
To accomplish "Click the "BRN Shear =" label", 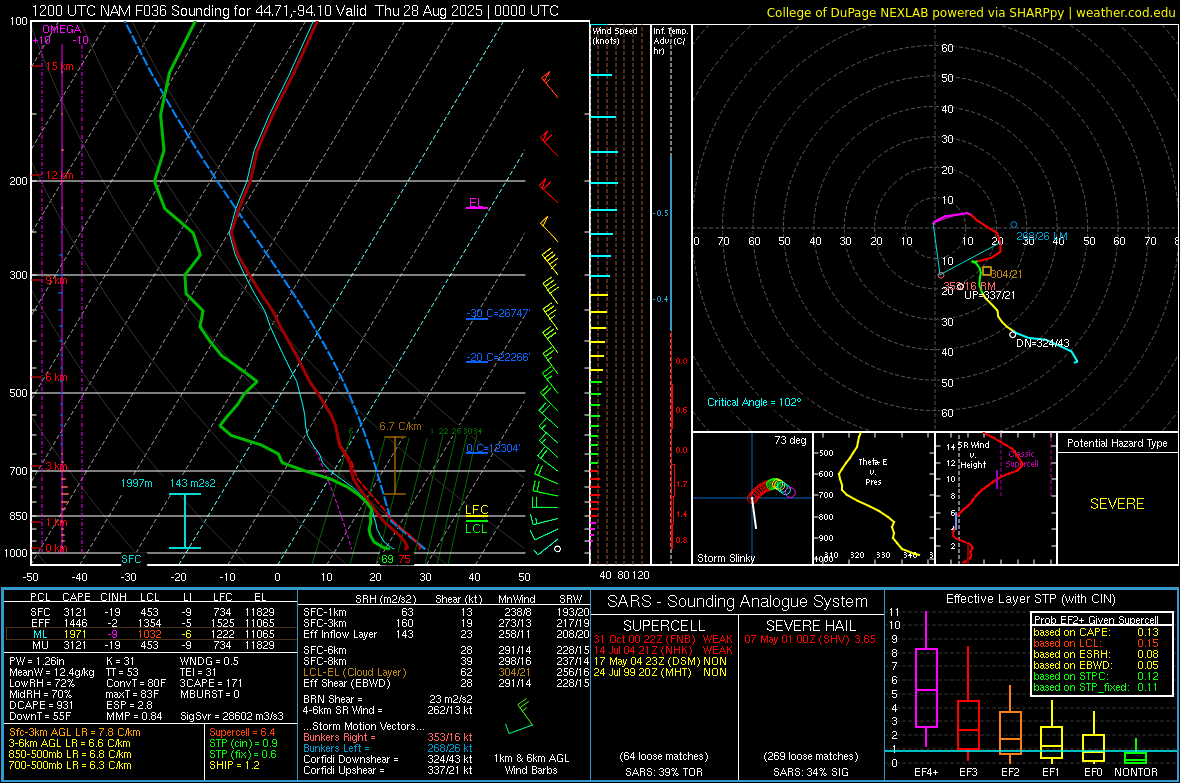I will tap(333, 699).
